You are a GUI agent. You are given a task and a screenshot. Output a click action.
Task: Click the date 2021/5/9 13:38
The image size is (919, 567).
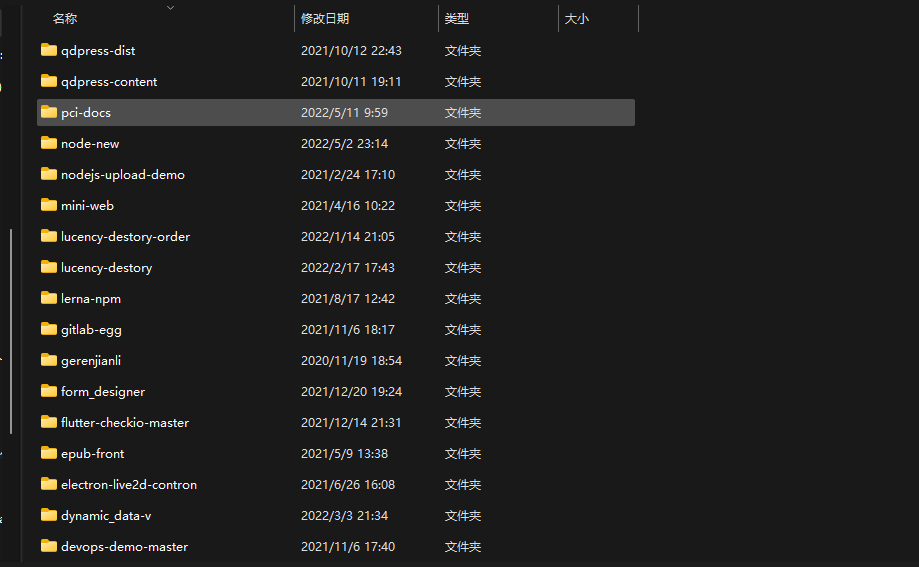click(x=344, y=454)
